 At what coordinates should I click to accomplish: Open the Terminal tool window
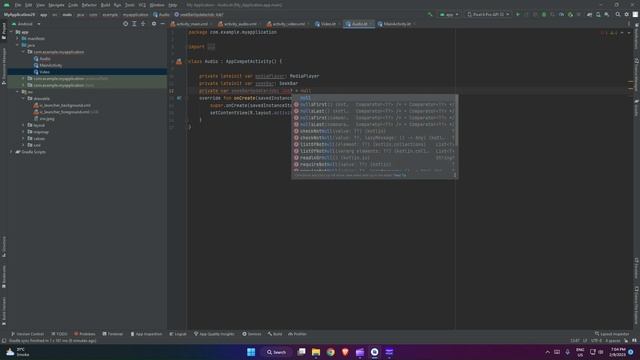click(112, 334)
